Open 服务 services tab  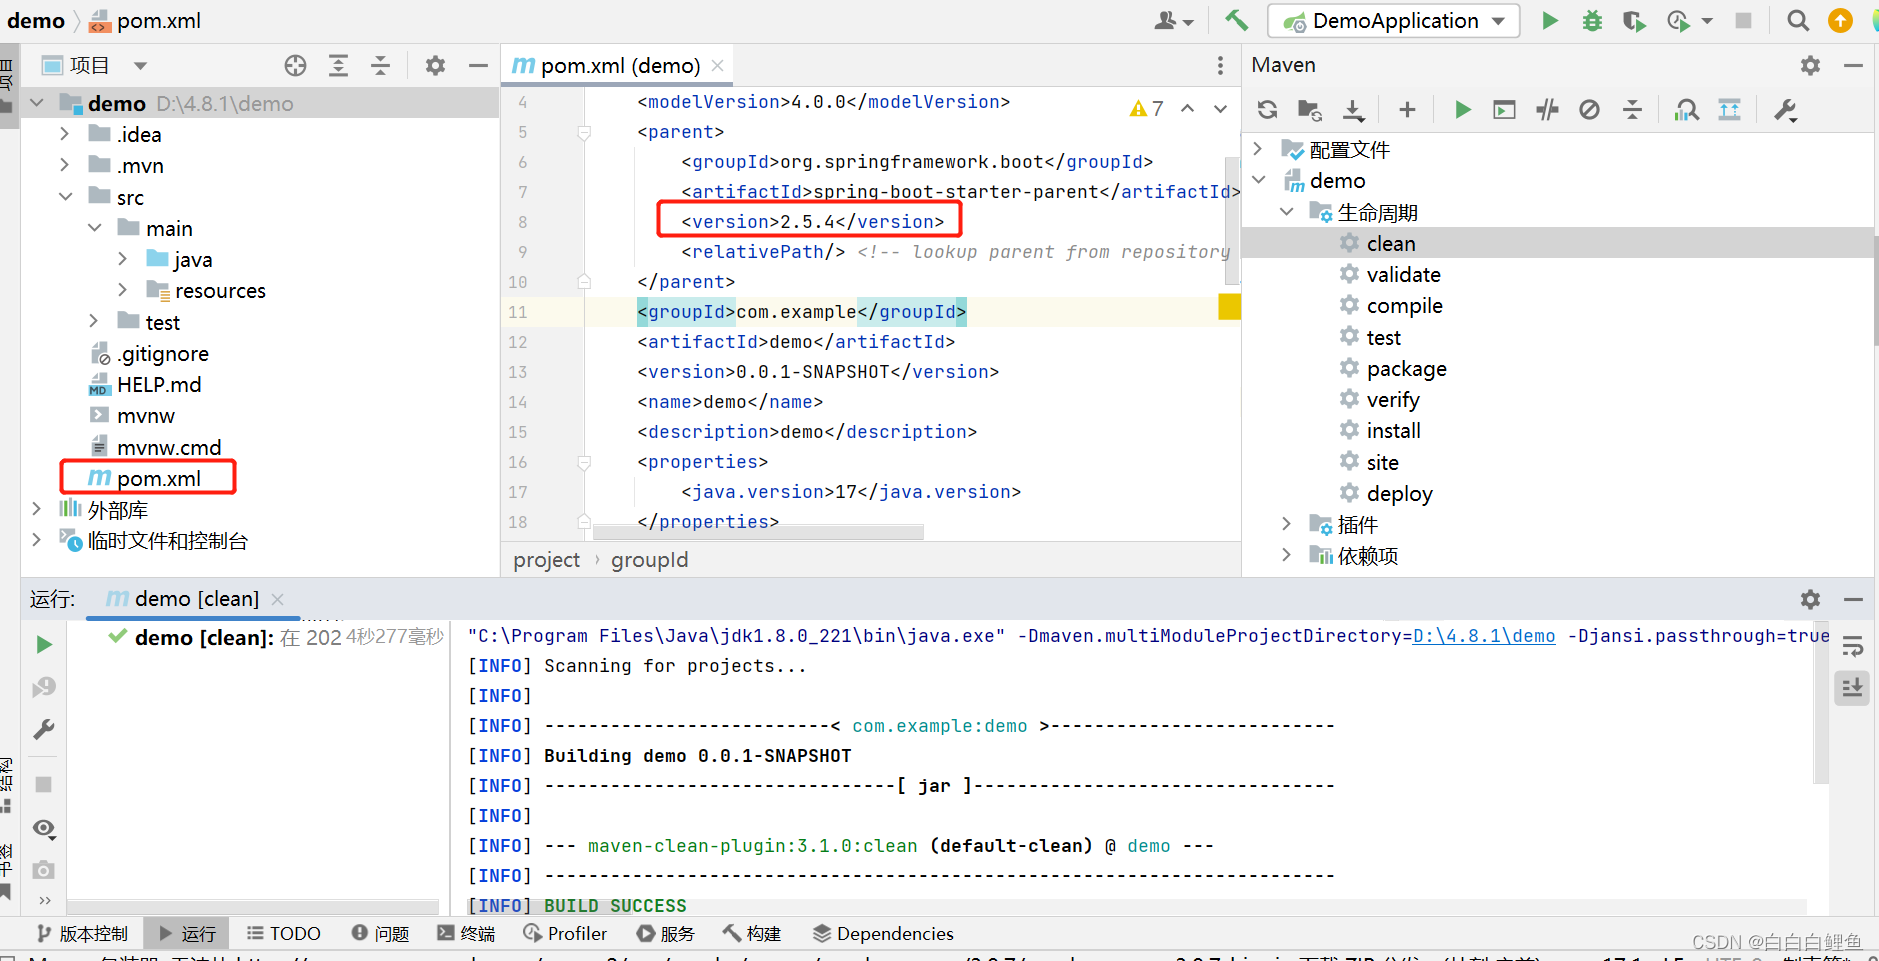click(666, 933)
